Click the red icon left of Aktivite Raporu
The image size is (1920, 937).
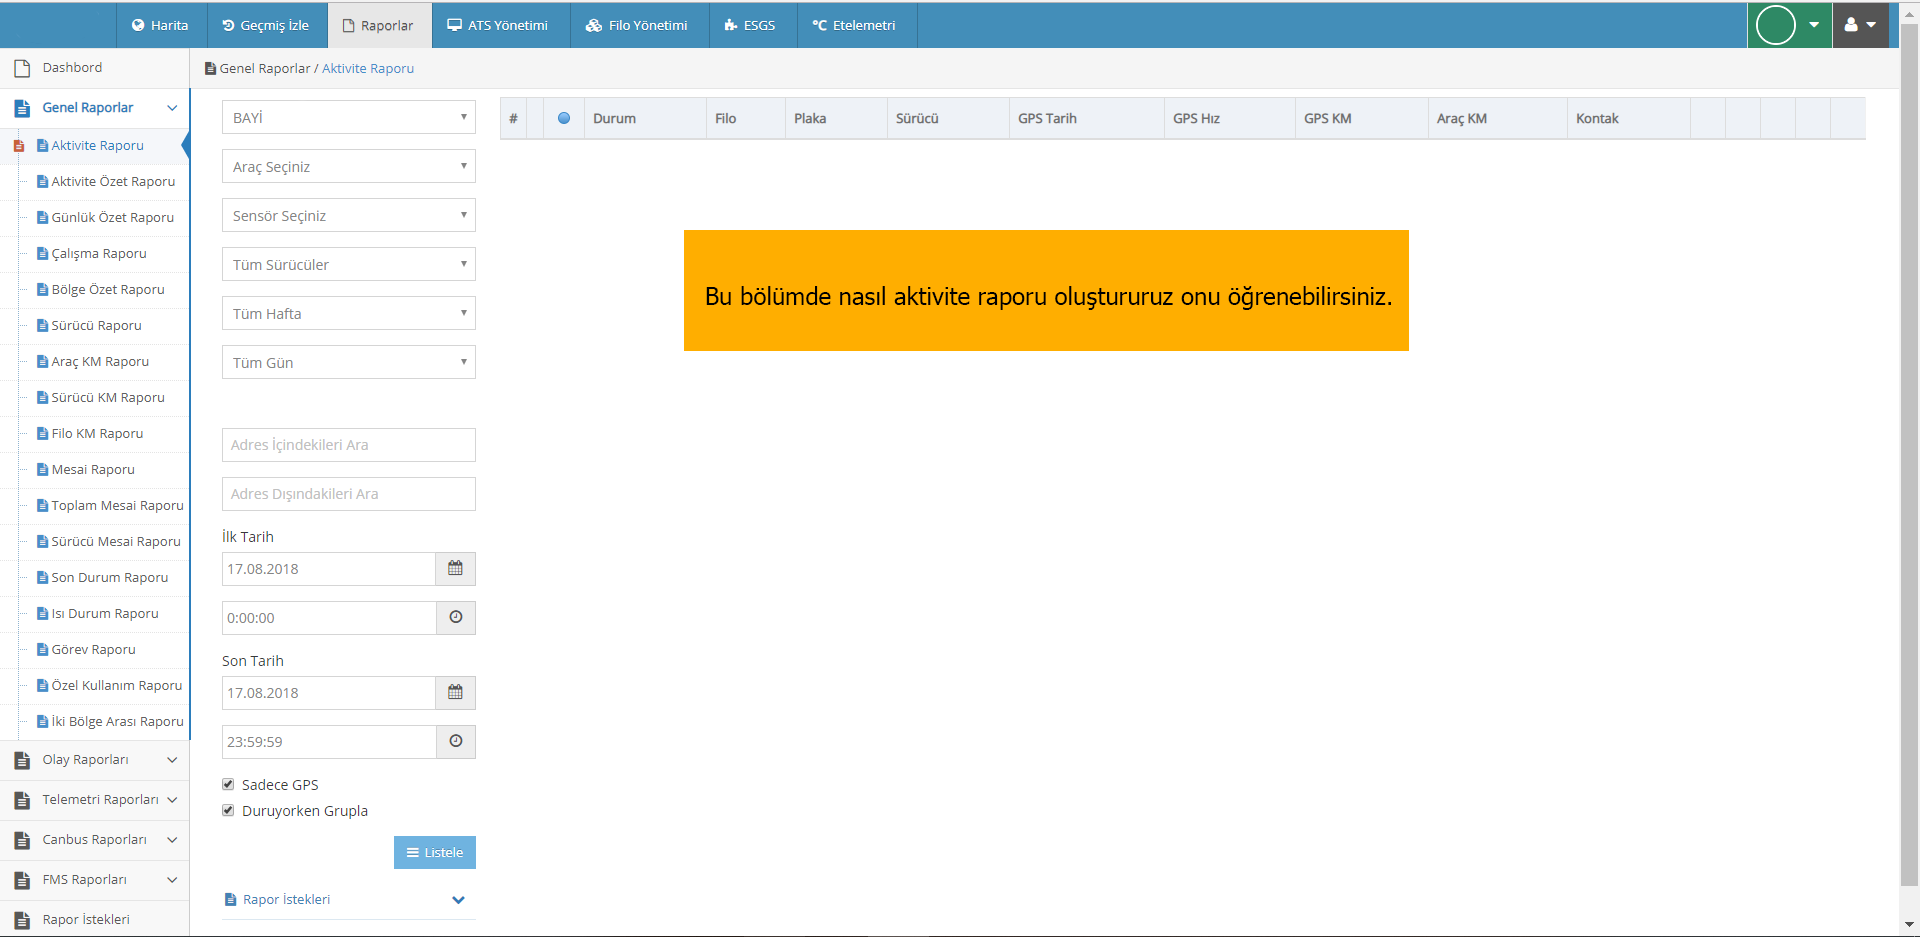click(x=18, y=146)
